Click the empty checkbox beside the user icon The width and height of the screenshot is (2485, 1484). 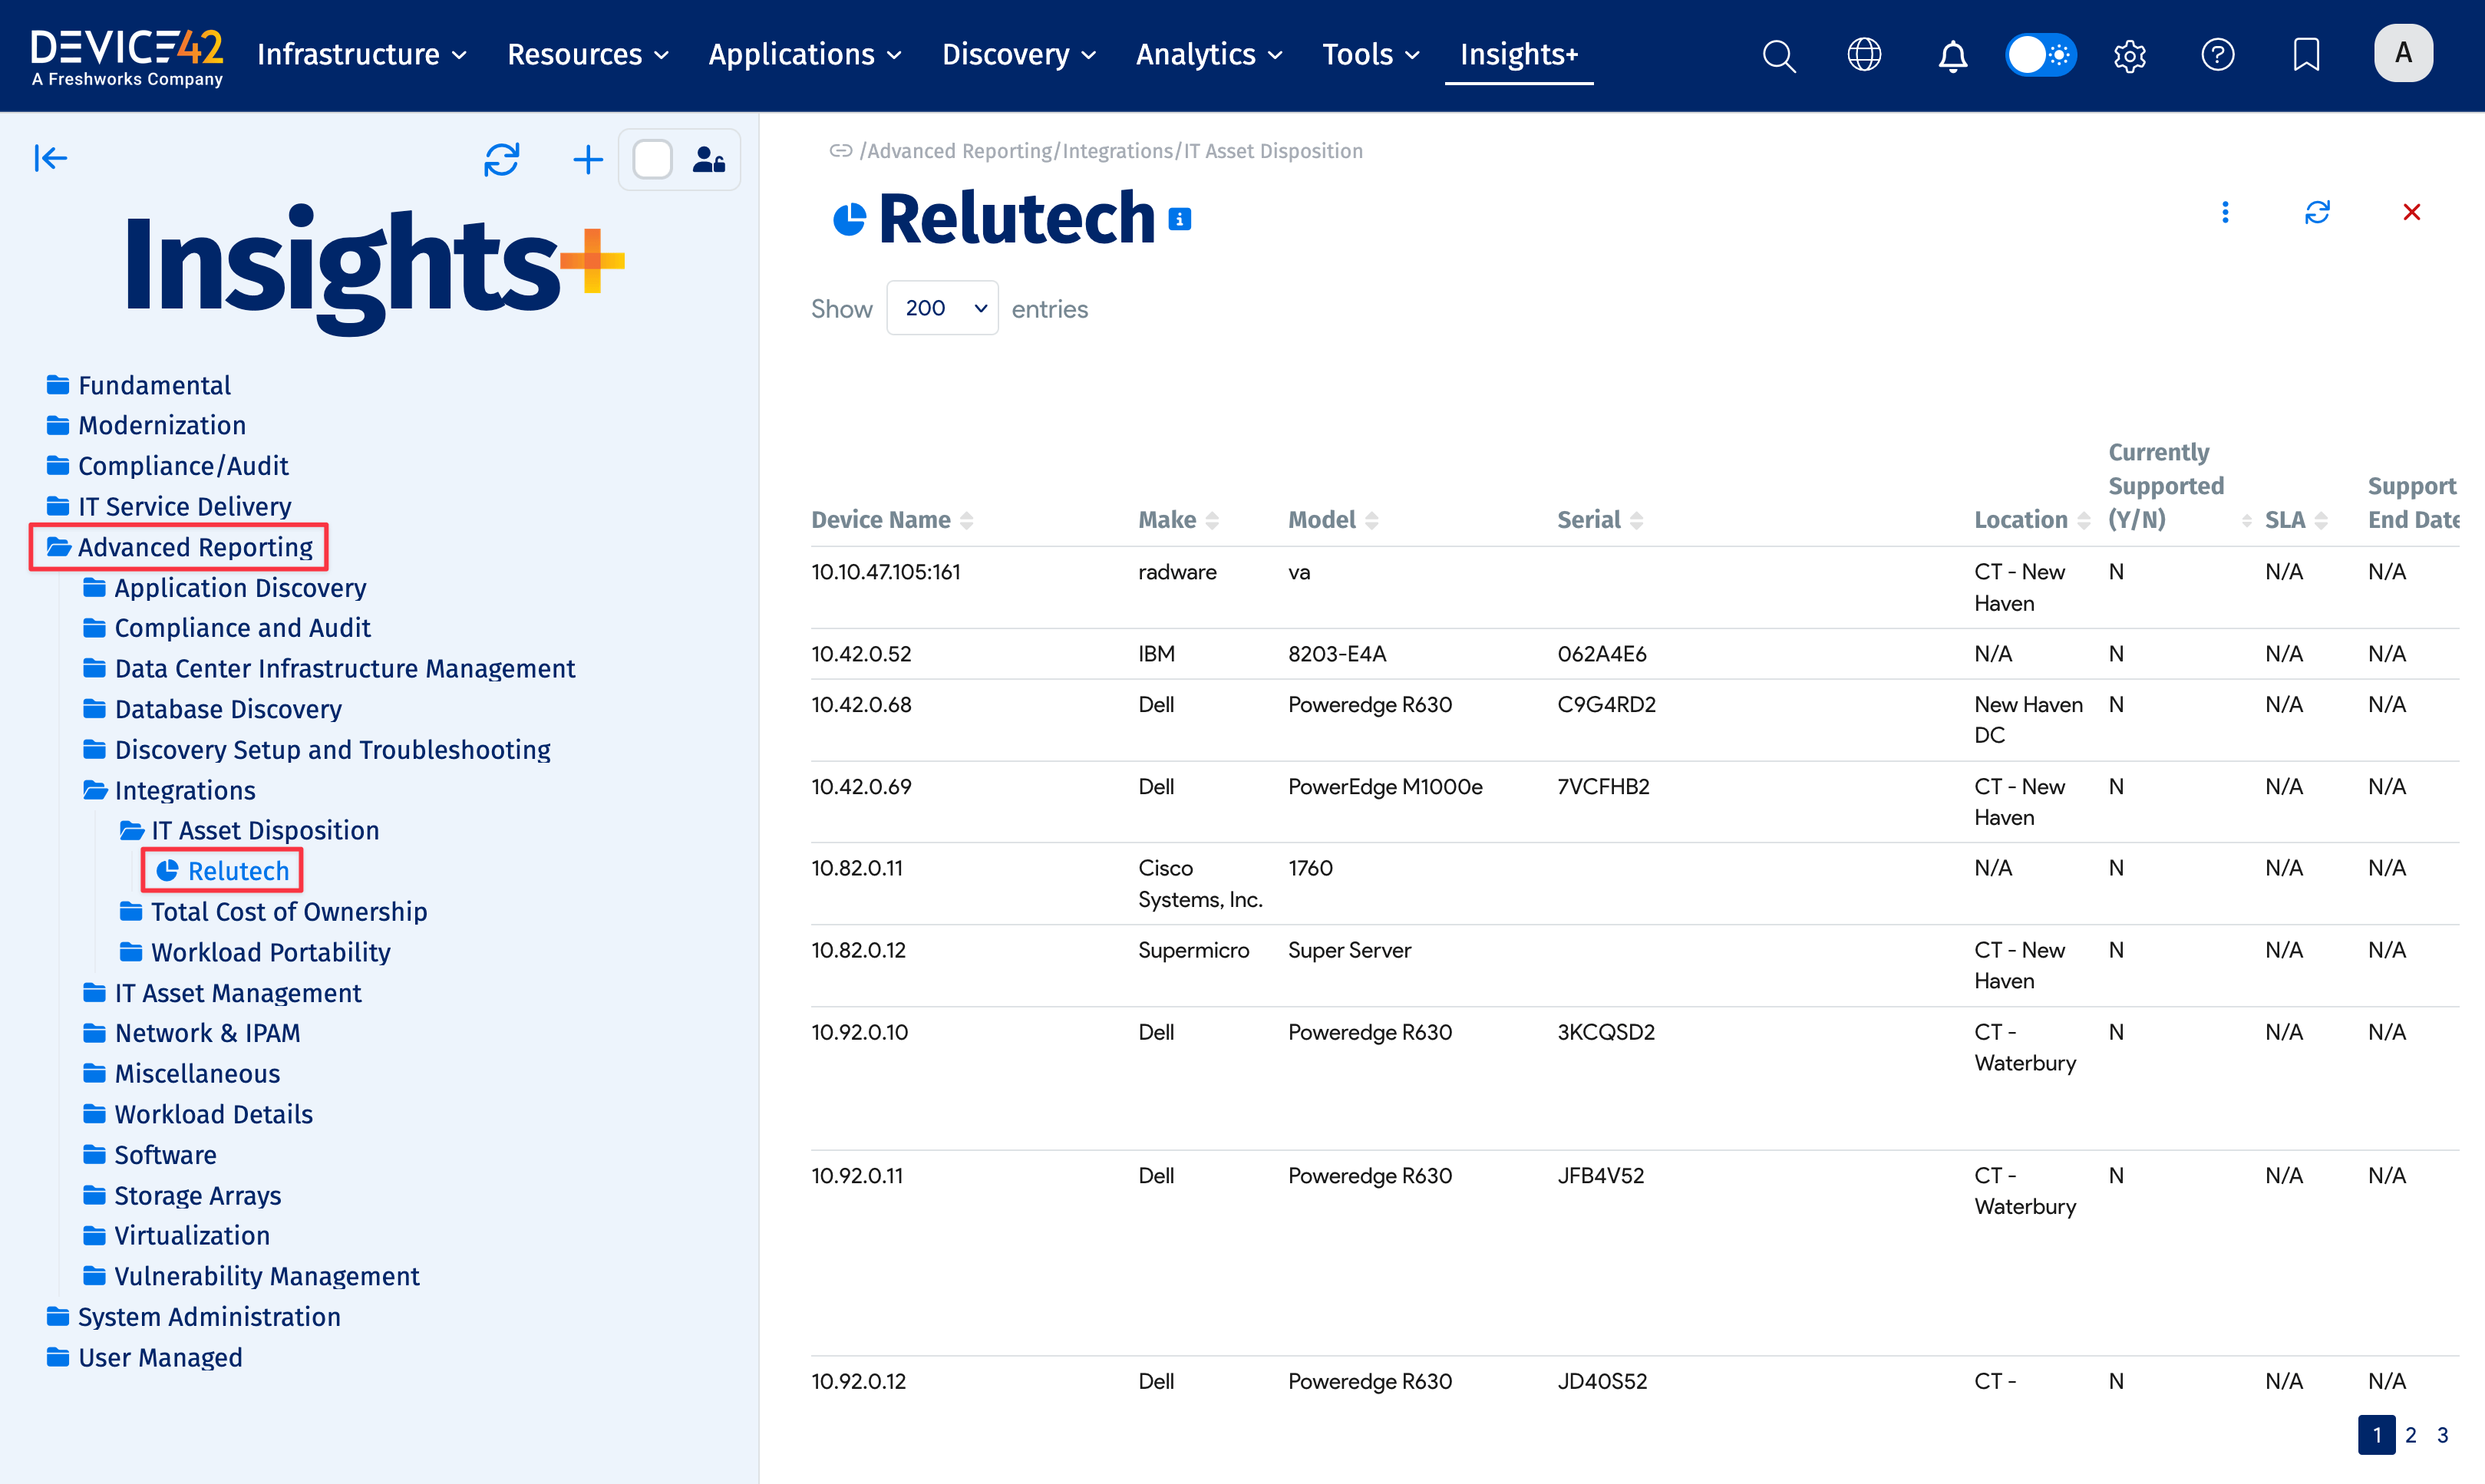[652, 159]
